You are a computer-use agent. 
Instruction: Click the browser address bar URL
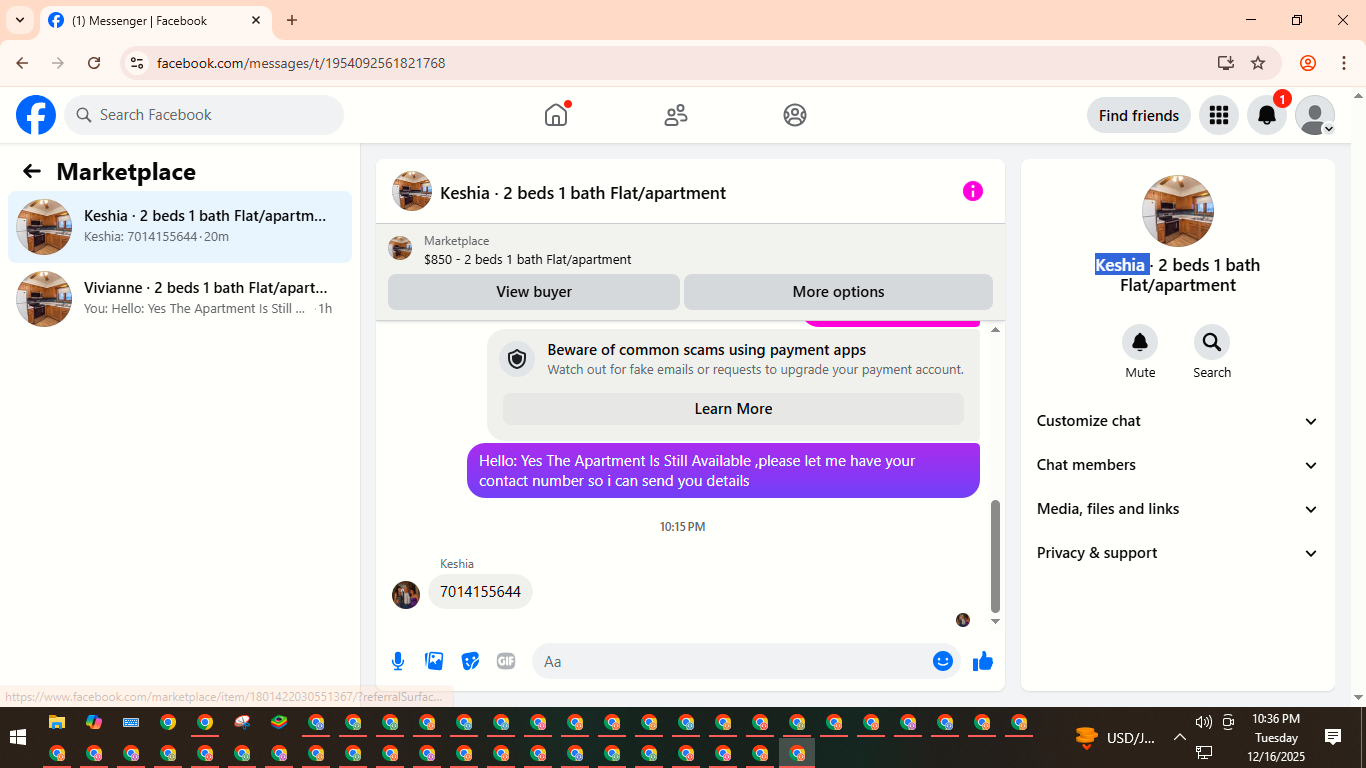pos(301,63)
